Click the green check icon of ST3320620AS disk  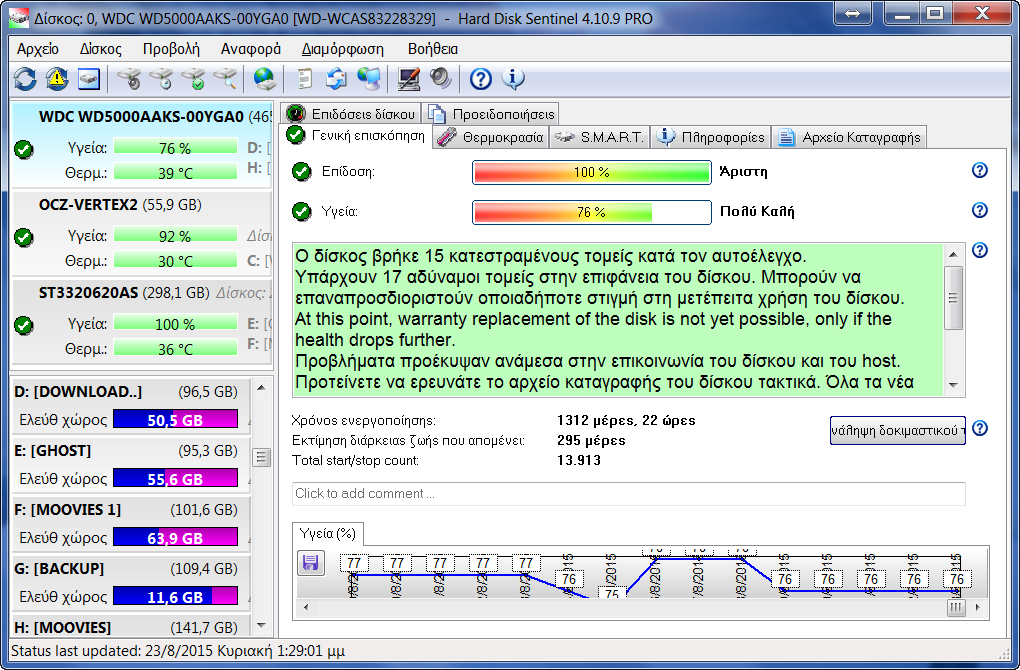click(24, 325)
